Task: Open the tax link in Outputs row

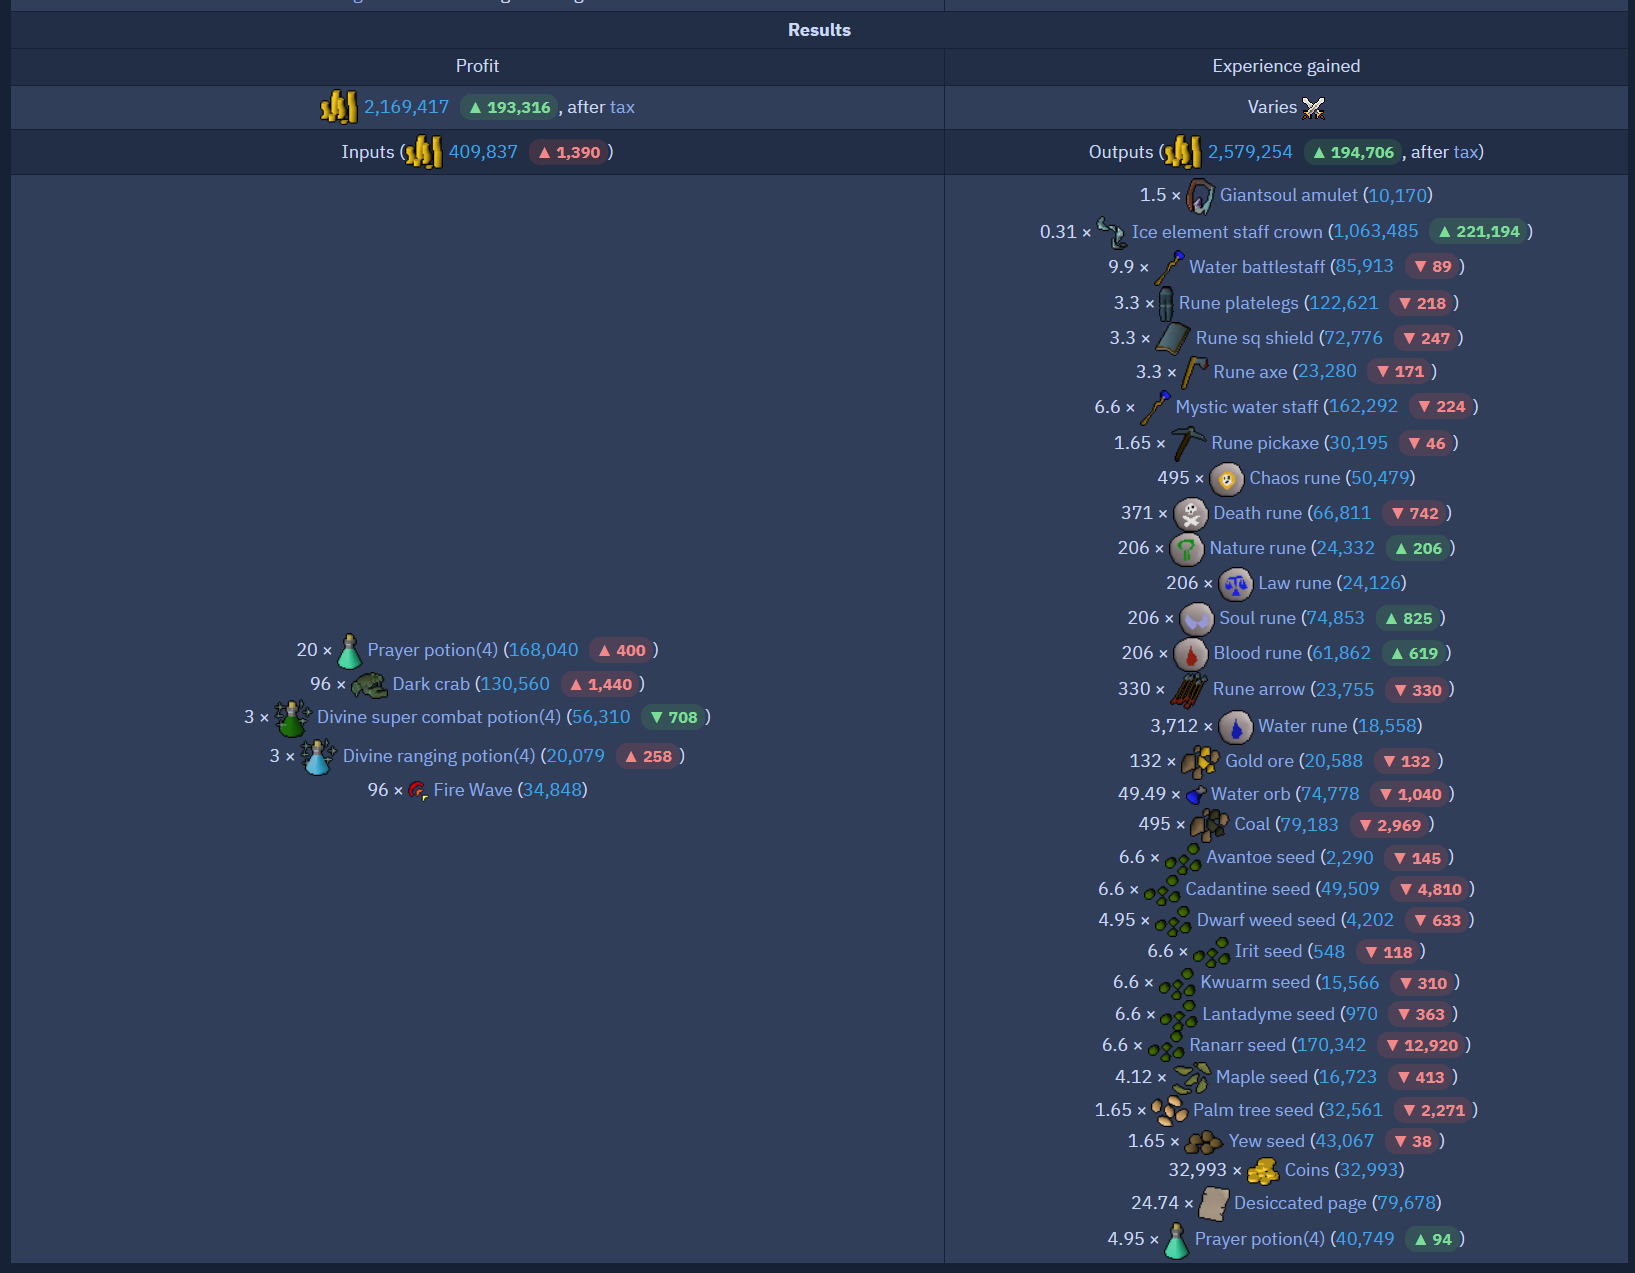Action: [1465, 152]
